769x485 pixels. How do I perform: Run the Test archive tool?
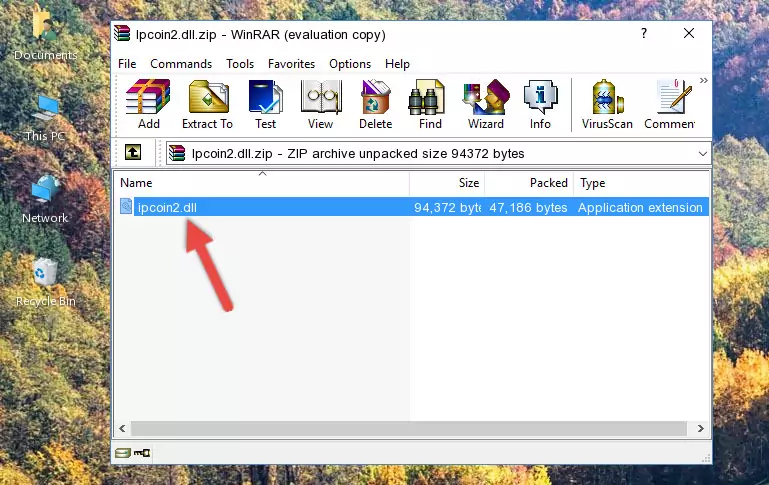(265, 104)
